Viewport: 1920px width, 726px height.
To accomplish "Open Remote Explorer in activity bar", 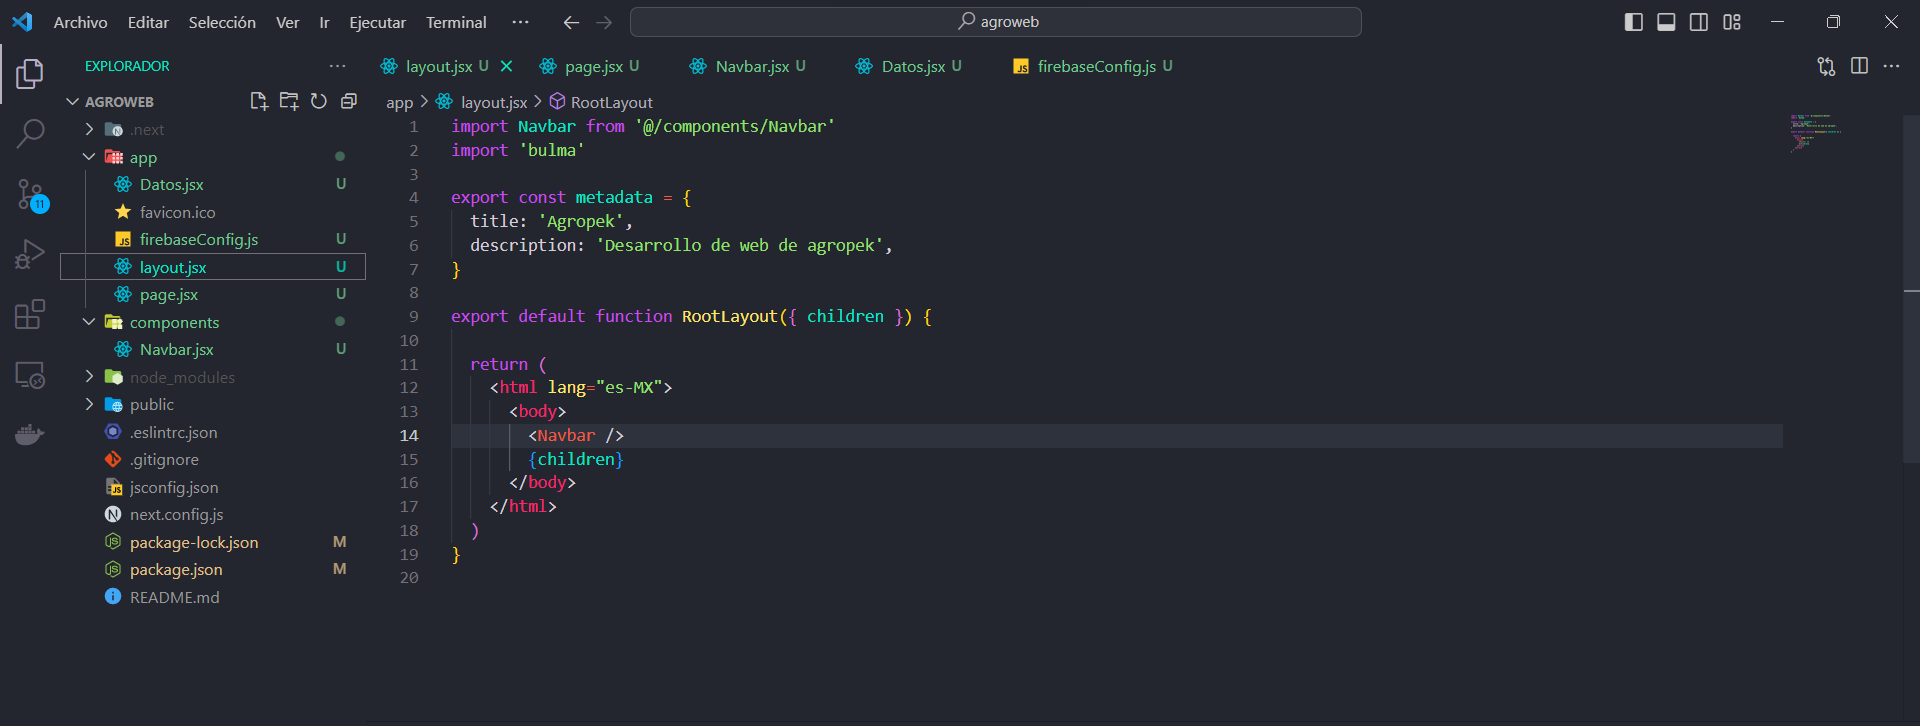I will click(x=30, y=375).
